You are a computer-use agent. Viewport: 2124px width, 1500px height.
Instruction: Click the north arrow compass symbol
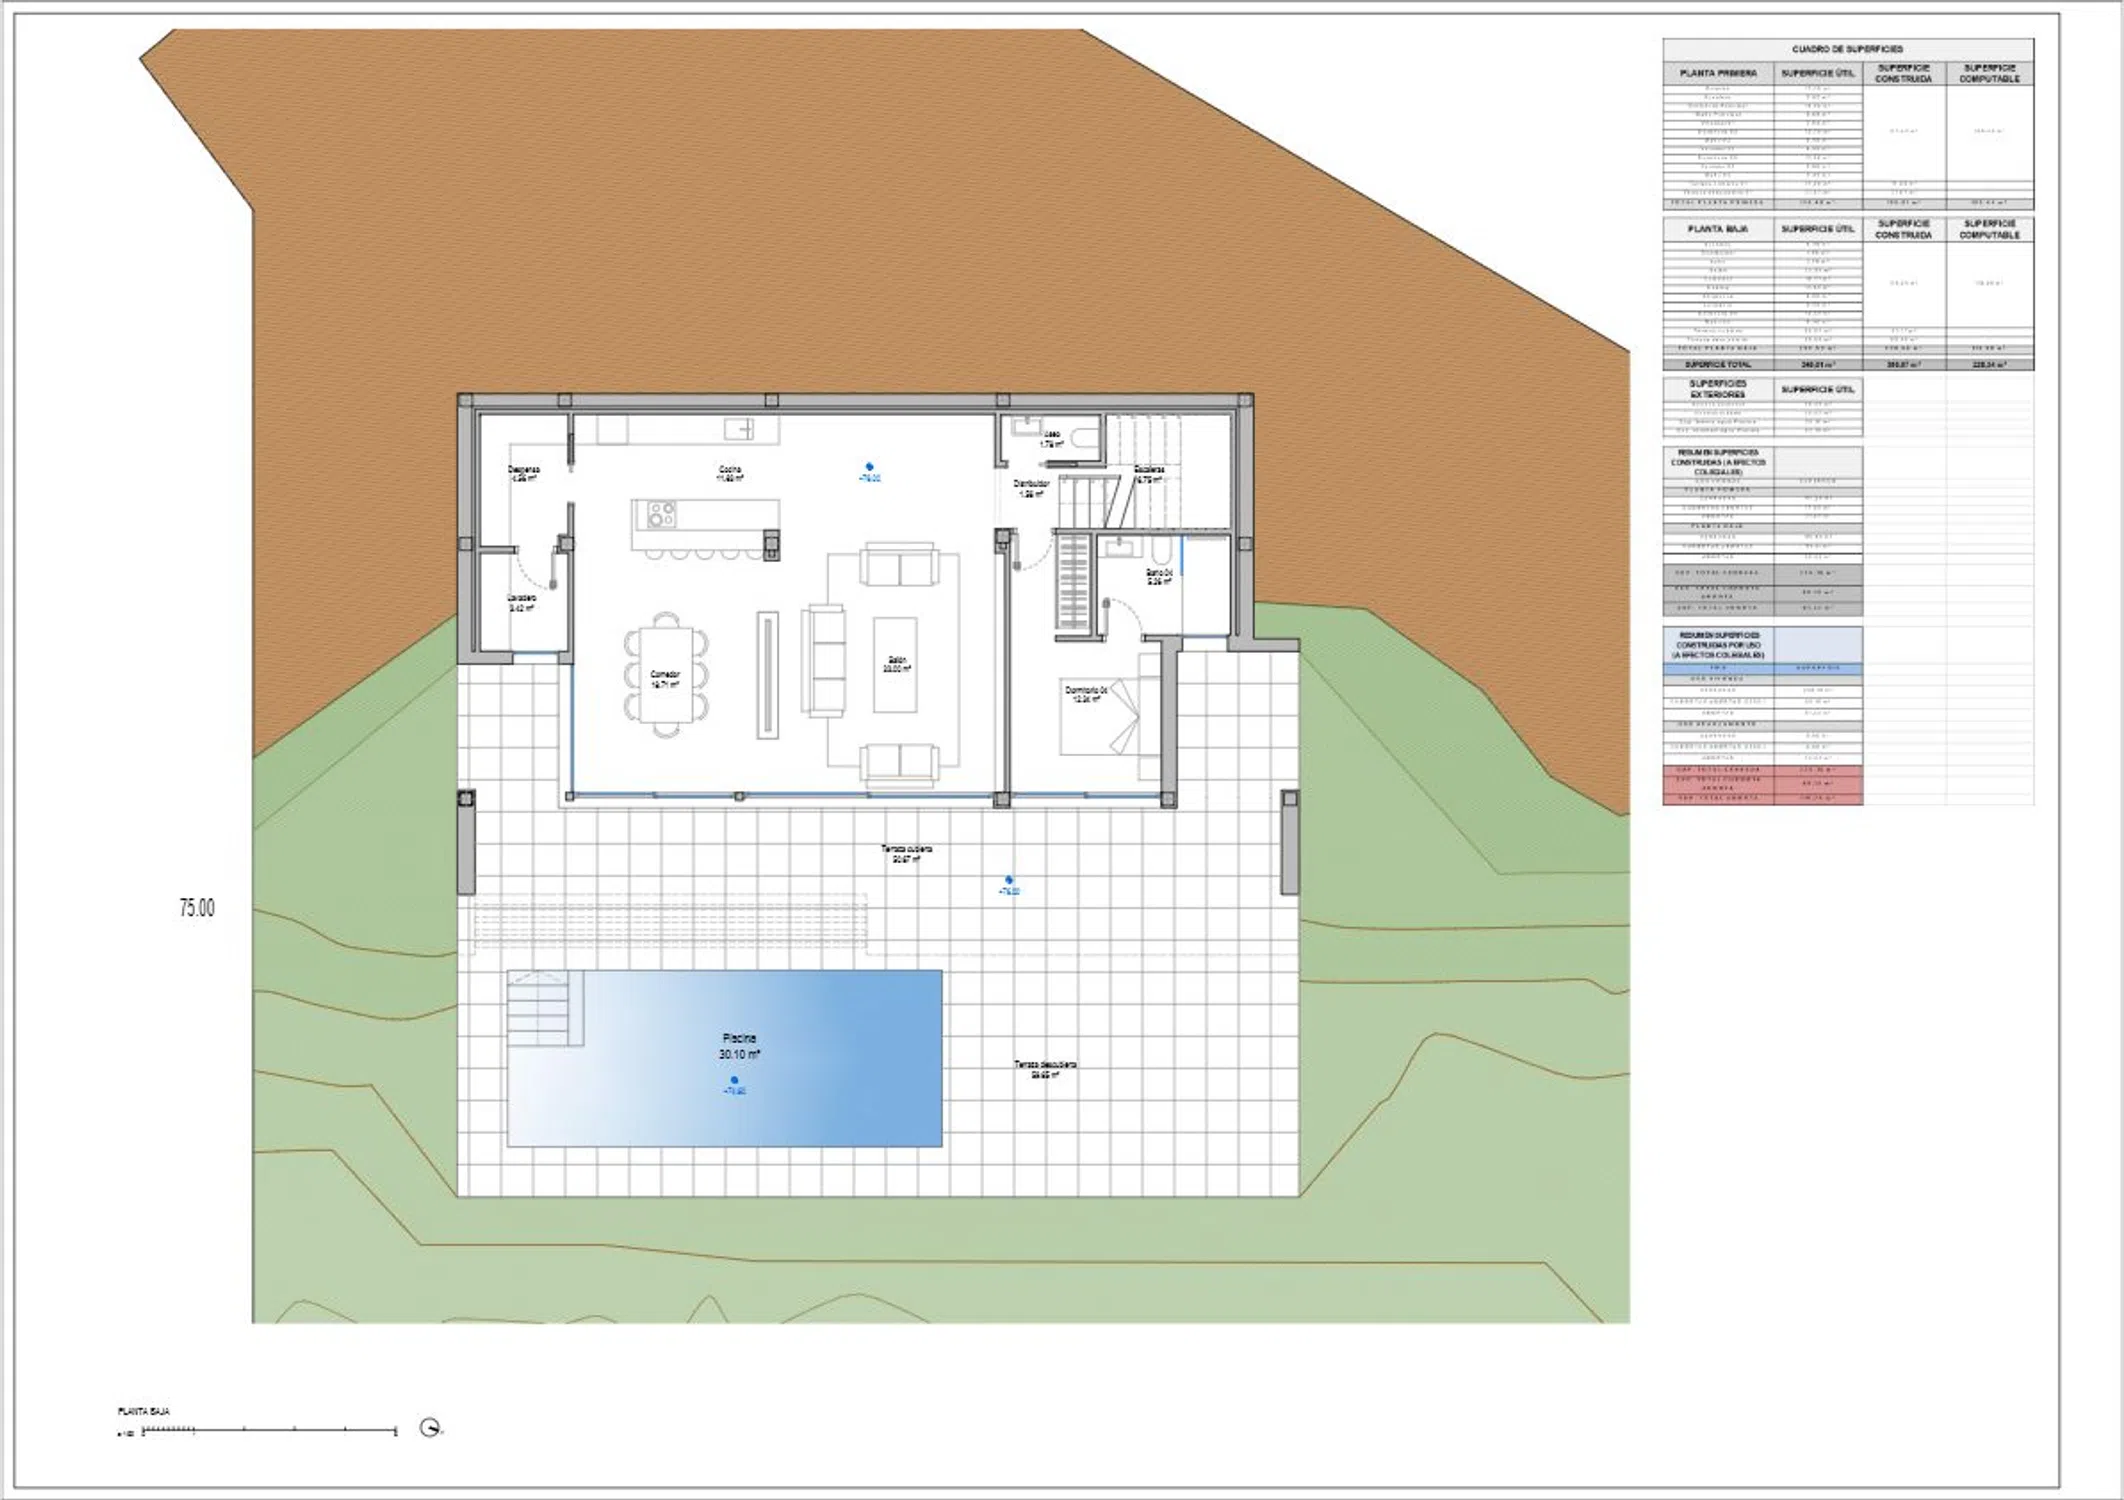[x=430, y=1428]
